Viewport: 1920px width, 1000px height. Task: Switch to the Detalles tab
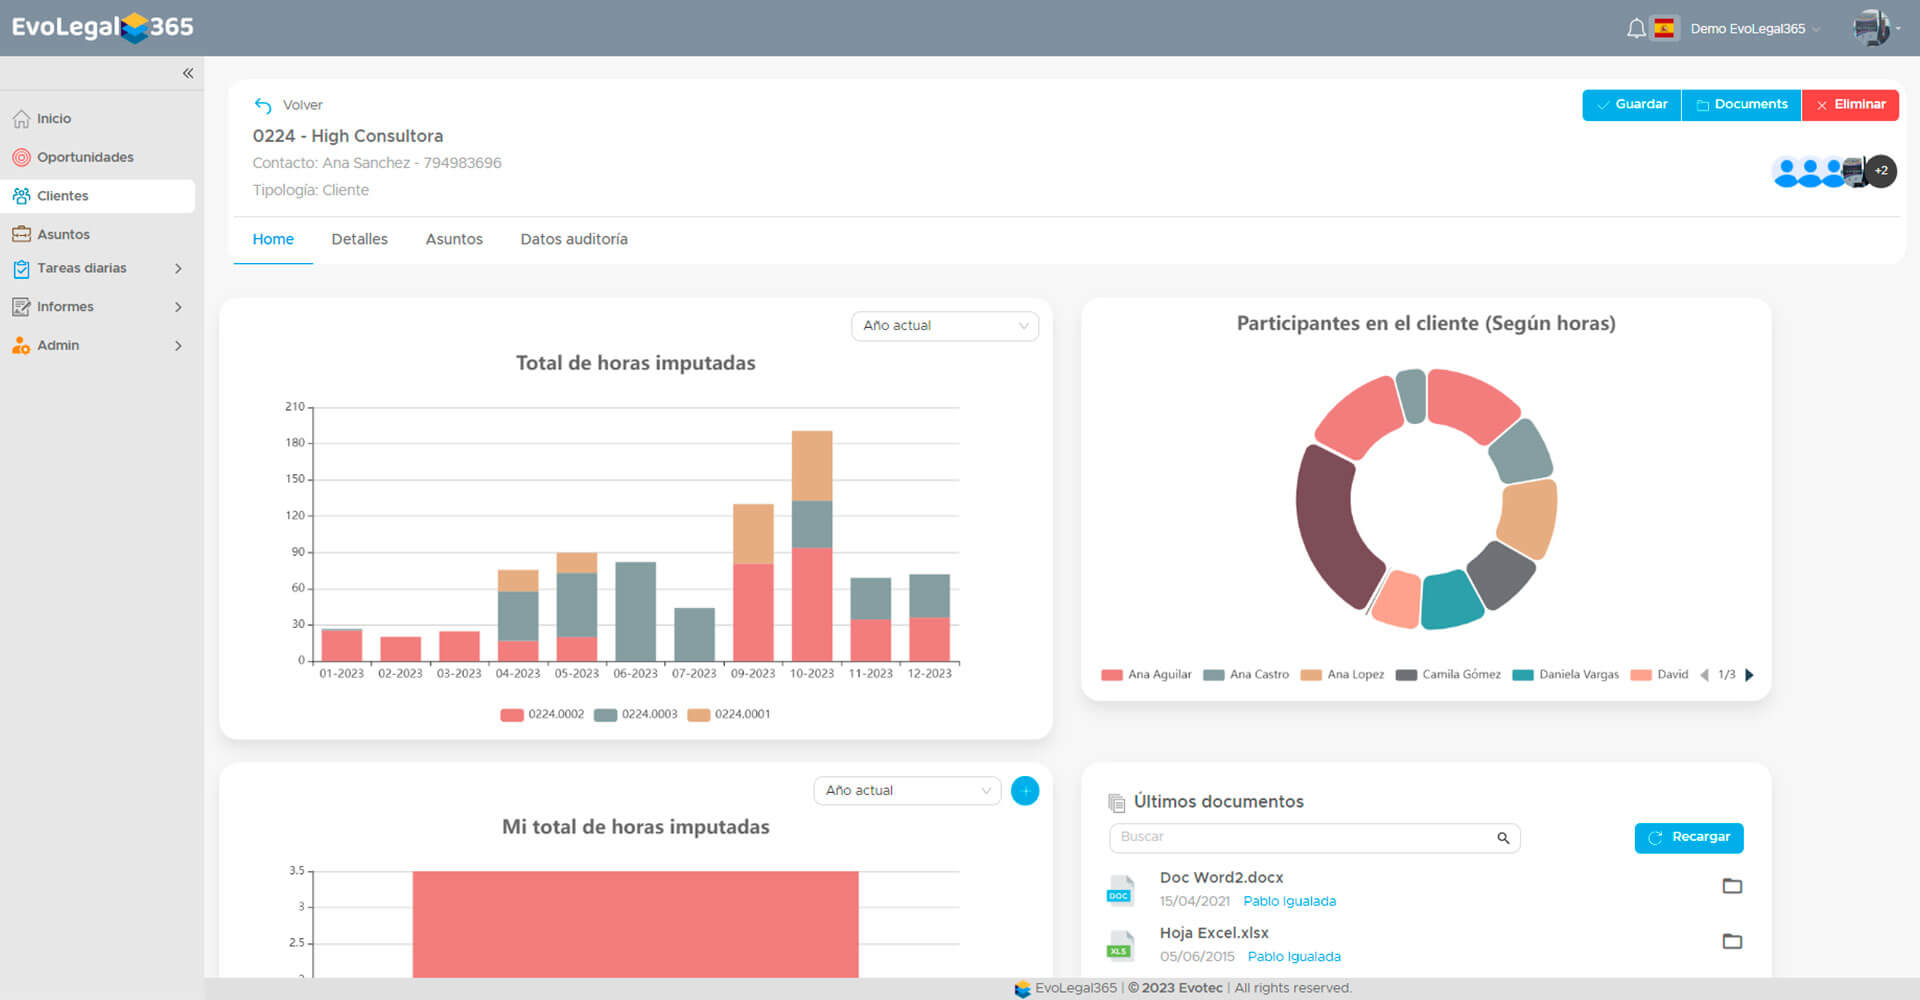coord(359,240)
